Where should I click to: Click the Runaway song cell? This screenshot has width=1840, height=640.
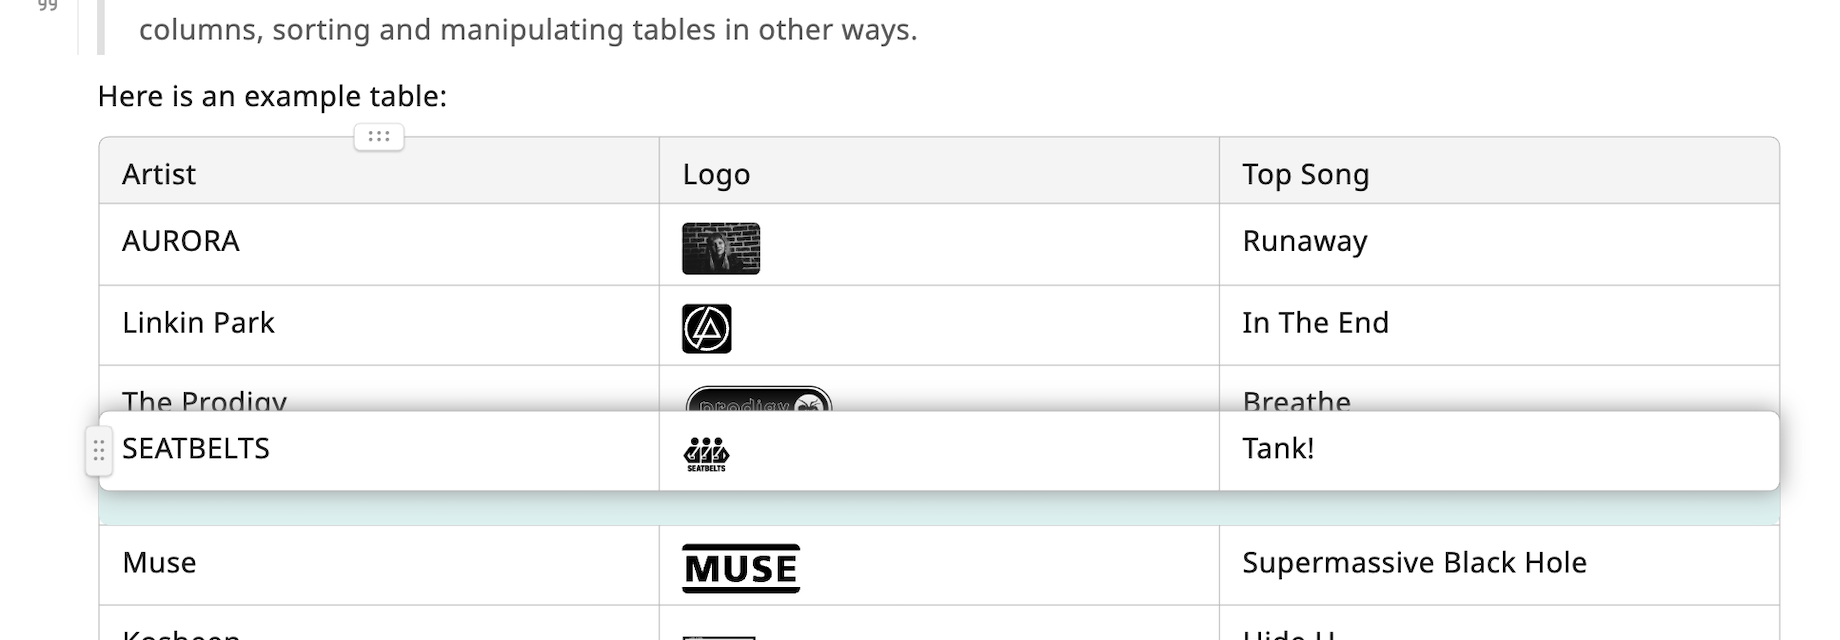(1498, 244)
